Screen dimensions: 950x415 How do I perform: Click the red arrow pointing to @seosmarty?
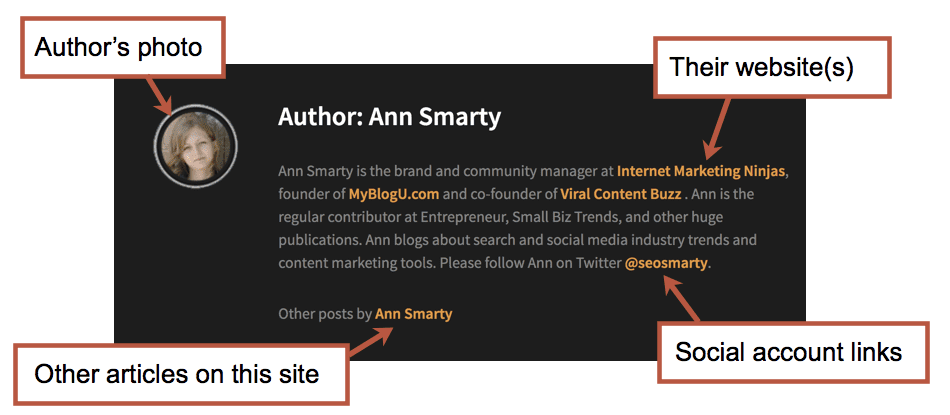point(682,299)
